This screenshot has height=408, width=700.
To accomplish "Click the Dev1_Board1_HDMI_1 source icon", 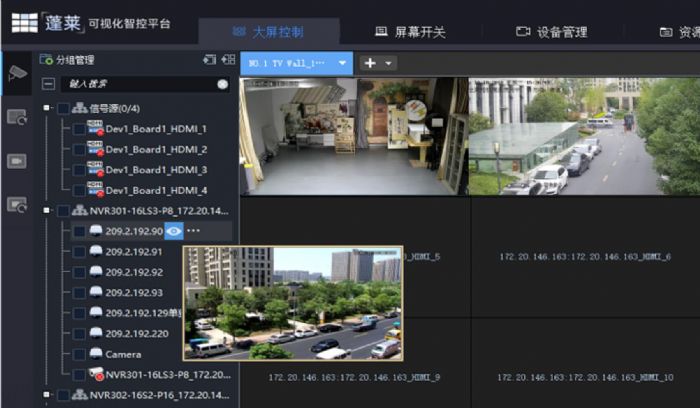I will (x=95, y=128).
